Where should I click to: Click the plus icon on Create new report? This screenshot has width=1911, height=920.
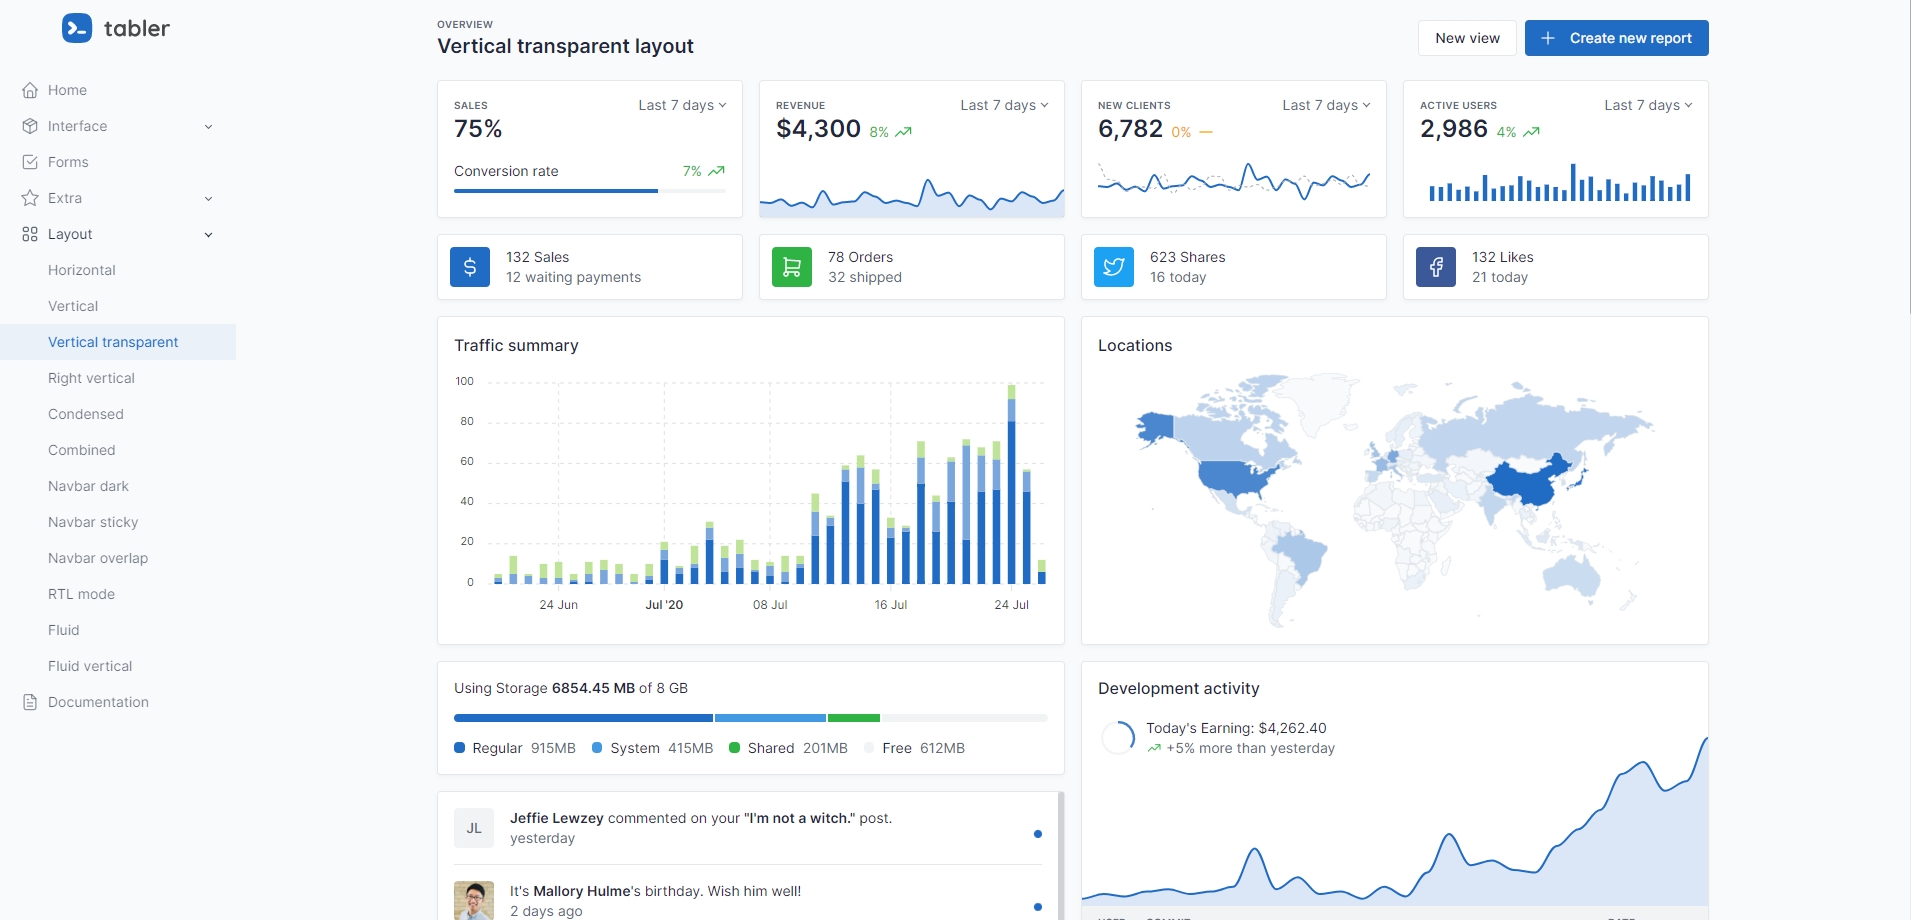(1548, 38)
